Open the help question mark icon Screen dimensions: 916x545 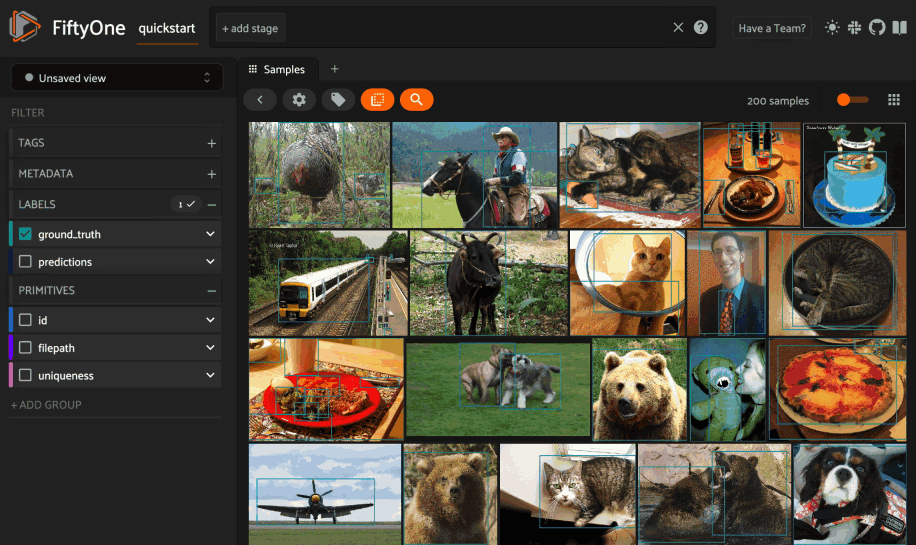tap(701, 28)
